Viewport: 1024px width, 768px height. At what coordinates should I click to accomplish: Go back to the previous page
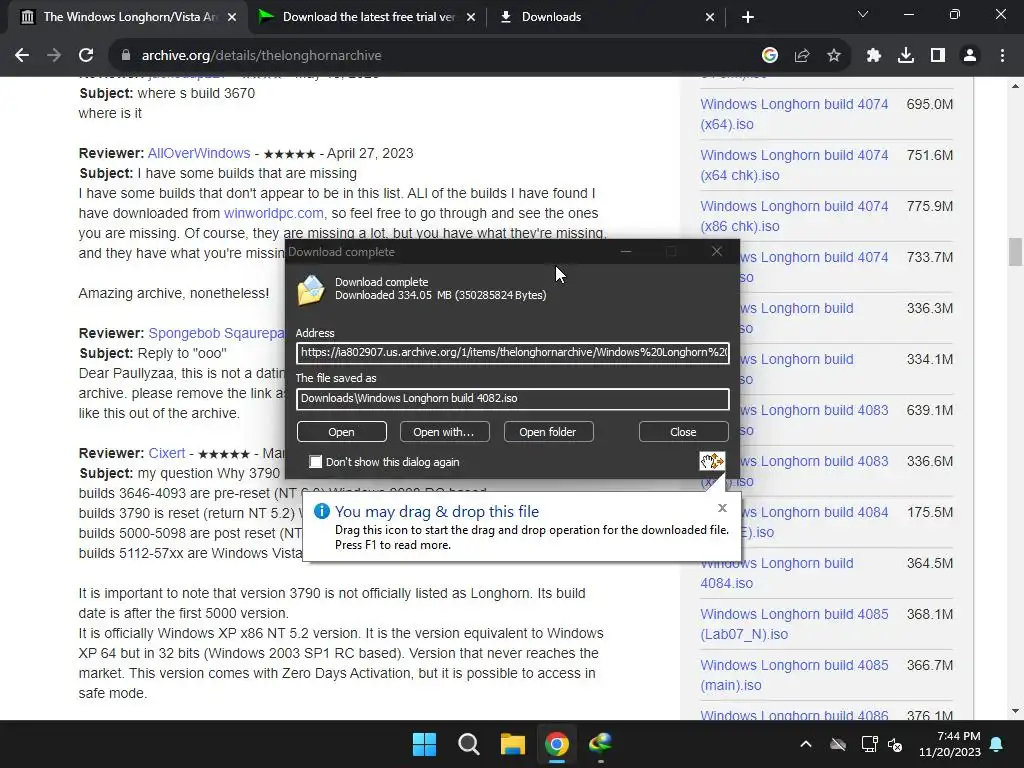pos(22,56)
